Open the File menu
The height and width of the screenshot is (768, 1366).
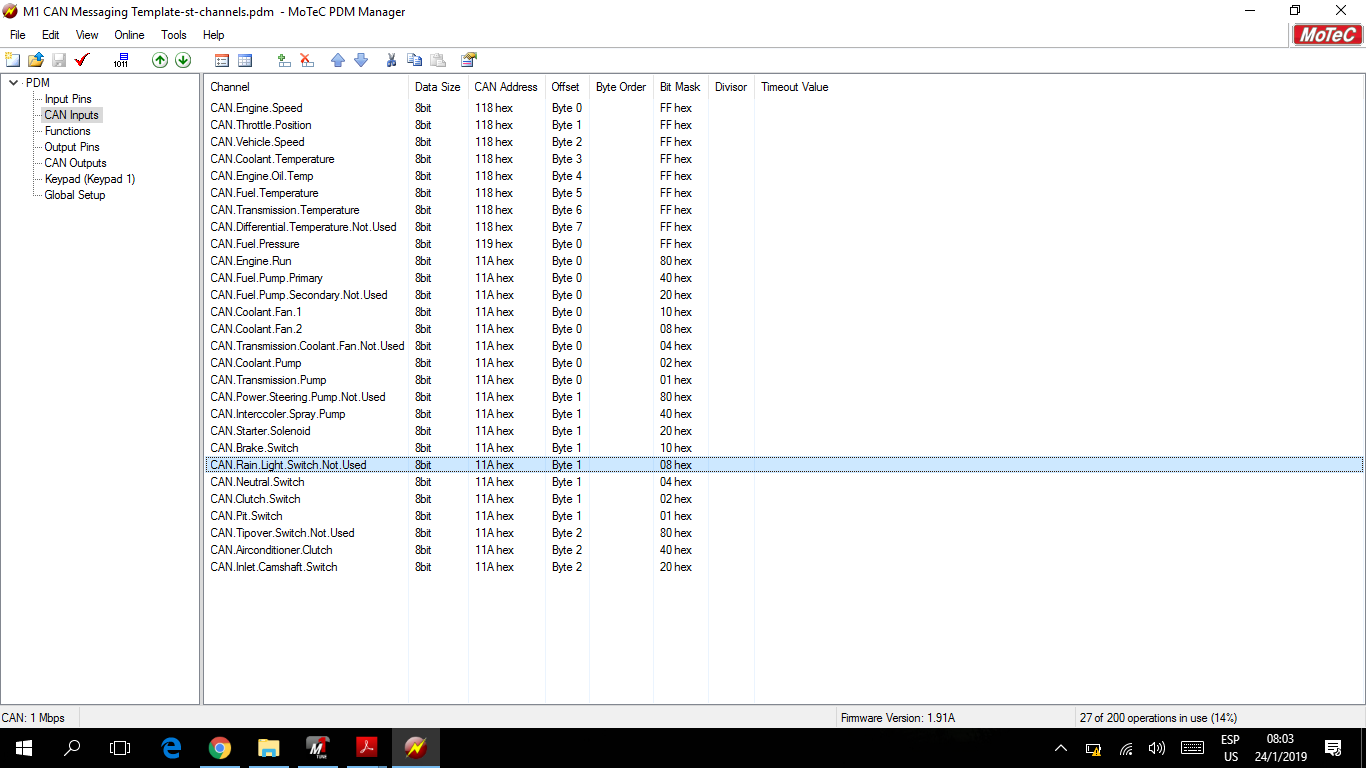point(18,35)
